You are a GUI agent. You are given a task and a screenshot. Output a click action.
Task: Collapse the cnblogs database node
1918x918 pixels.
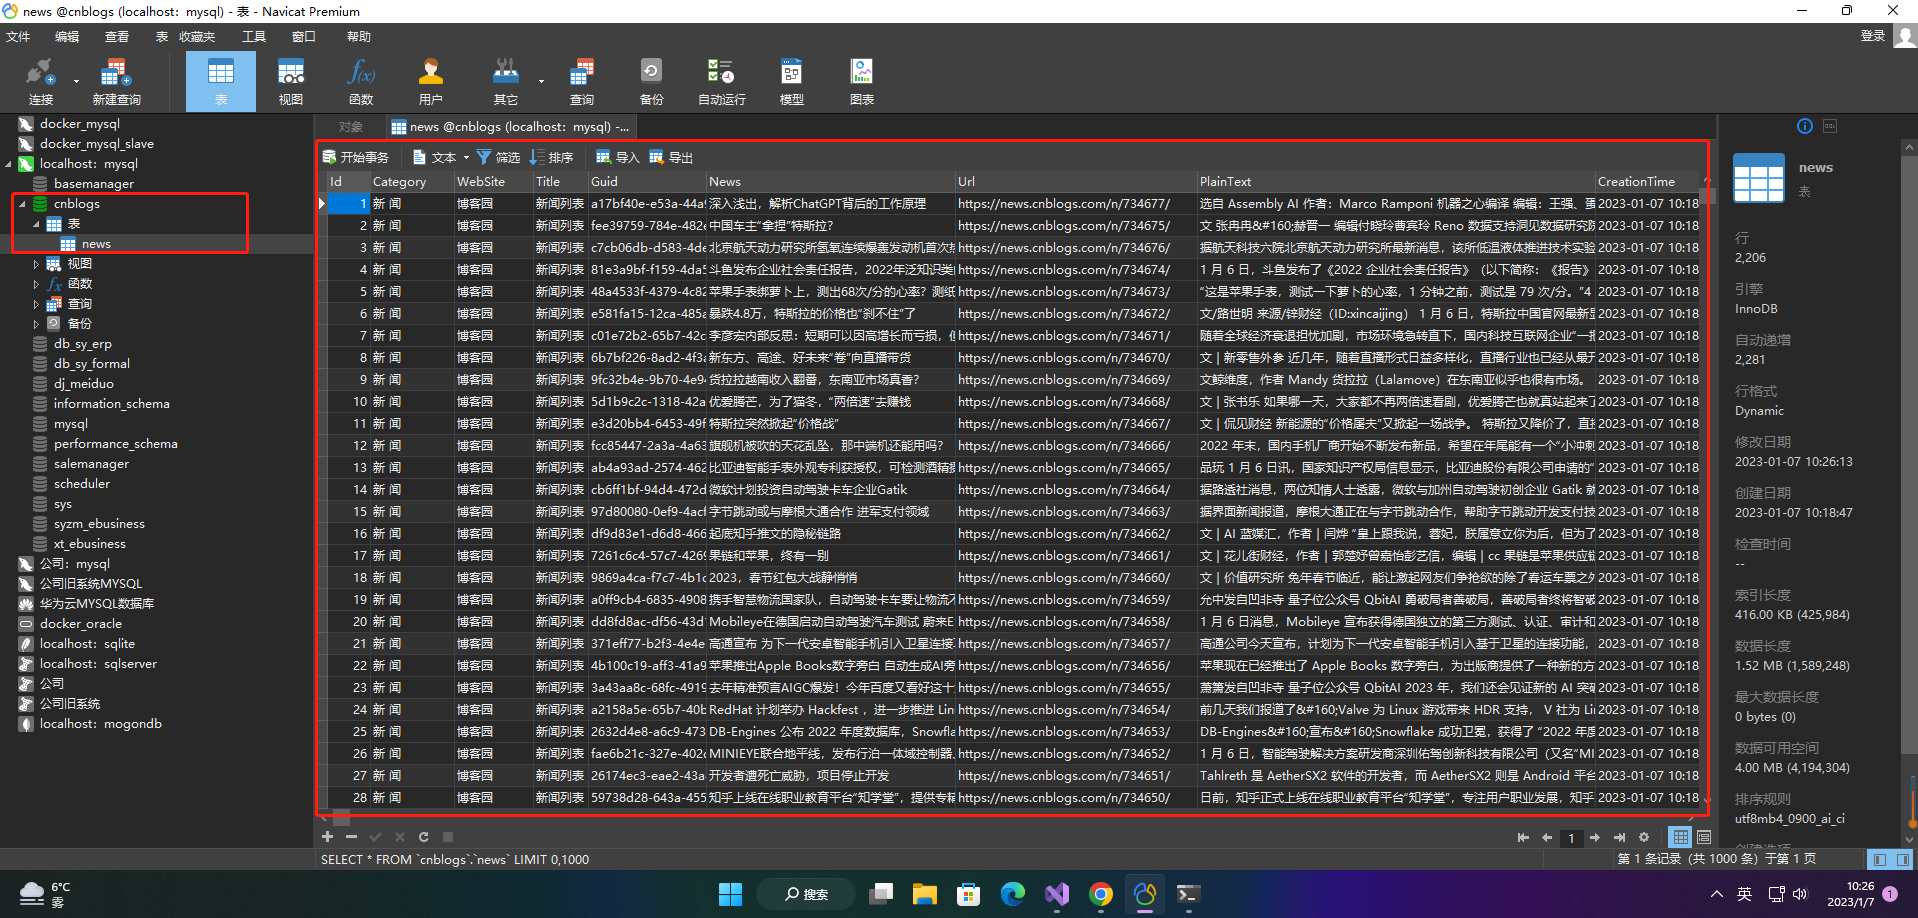point(22,204)
